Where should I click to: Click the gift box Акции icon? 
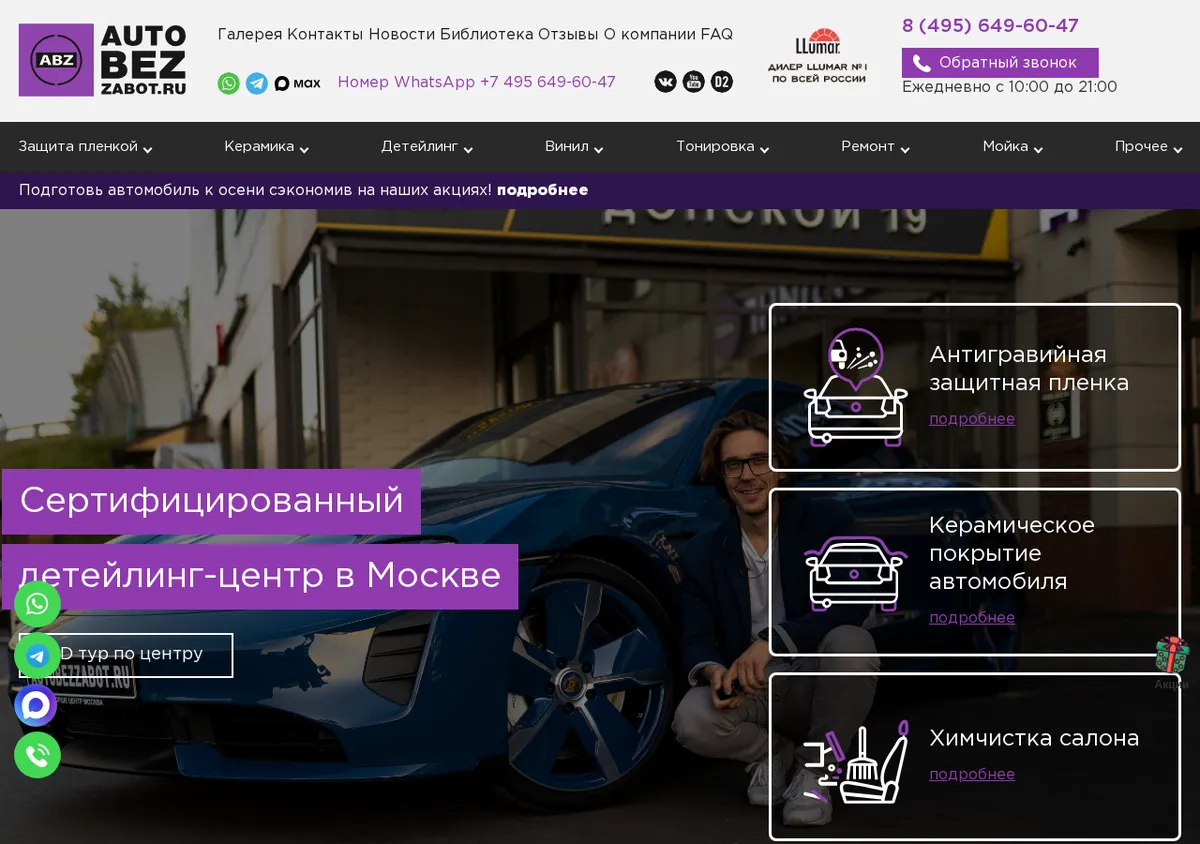[x=1172, y=662]
